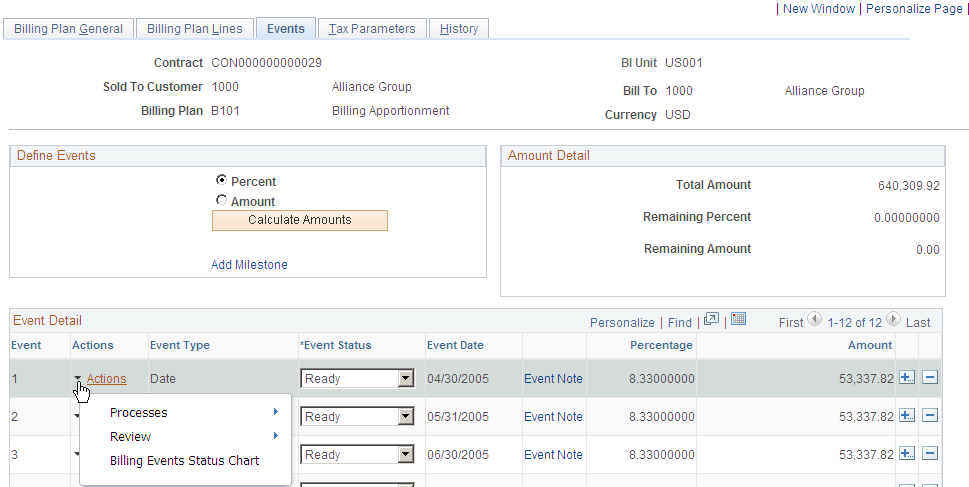Collapse the Actions menu triangle for event 1
Screen dimensions: 969x487
tap(78, 379)
